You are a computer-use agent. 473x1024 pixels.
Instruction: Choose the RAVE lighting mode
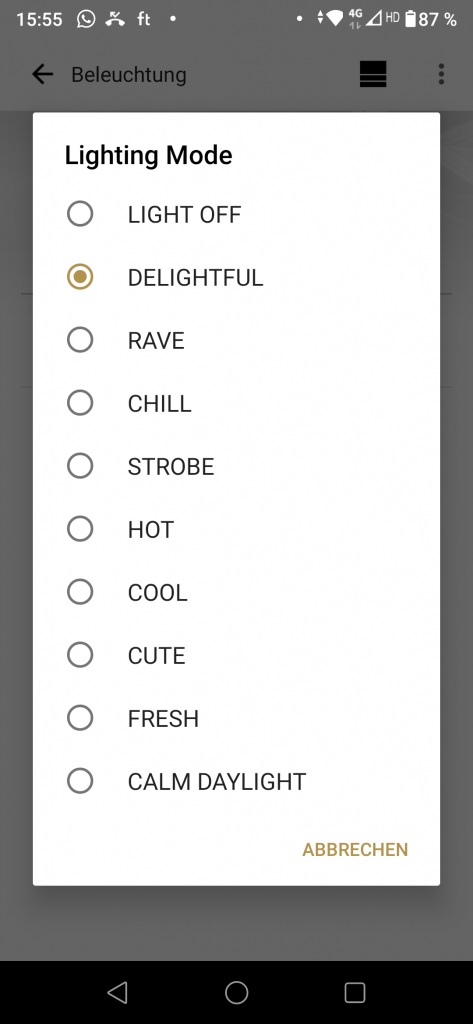click(x=236, y=340)
